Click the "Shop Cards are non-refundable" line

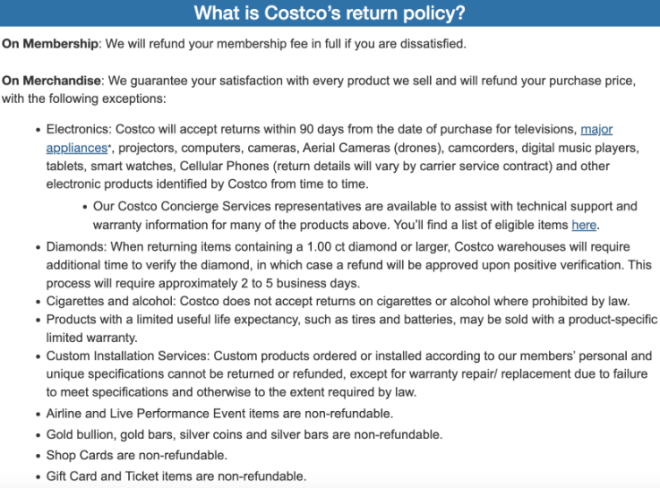coord(137,455)
